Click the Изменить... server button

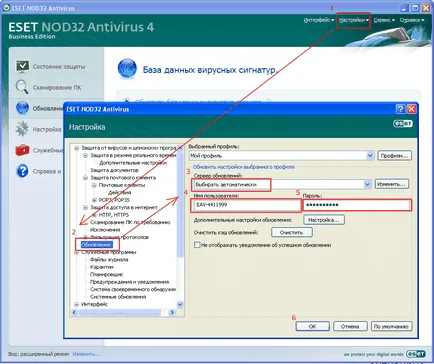click(392, 184)
